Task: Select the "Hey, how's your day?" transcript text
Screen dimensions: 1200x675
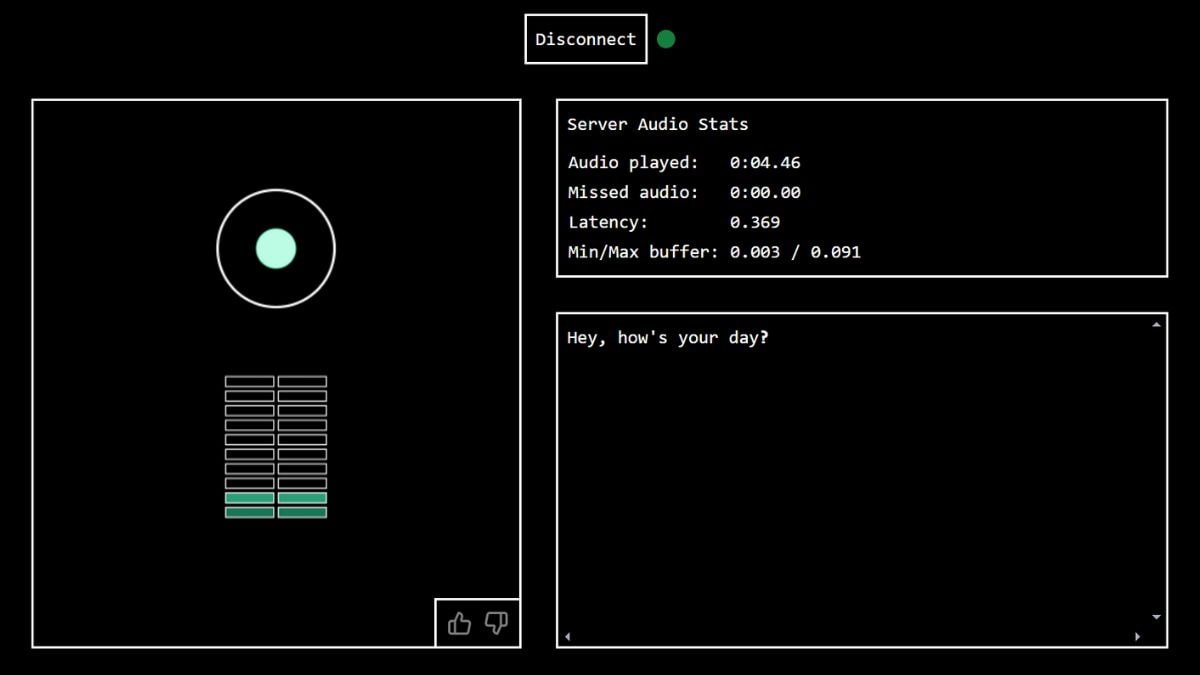Action: 667,338
